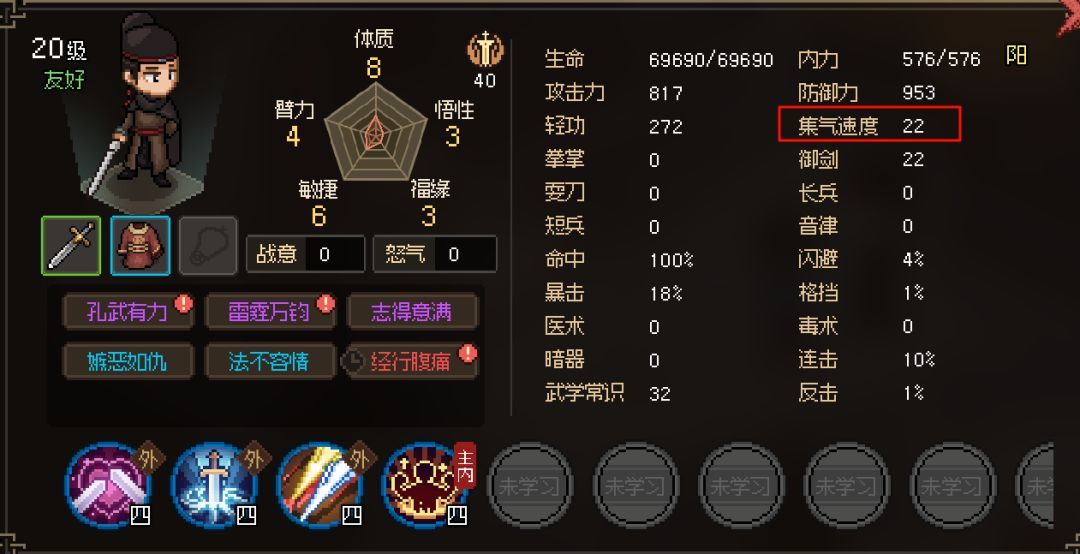Select the lightning sword skill icon
This screenshot has height=554, width=1080.
coord(214,485)
